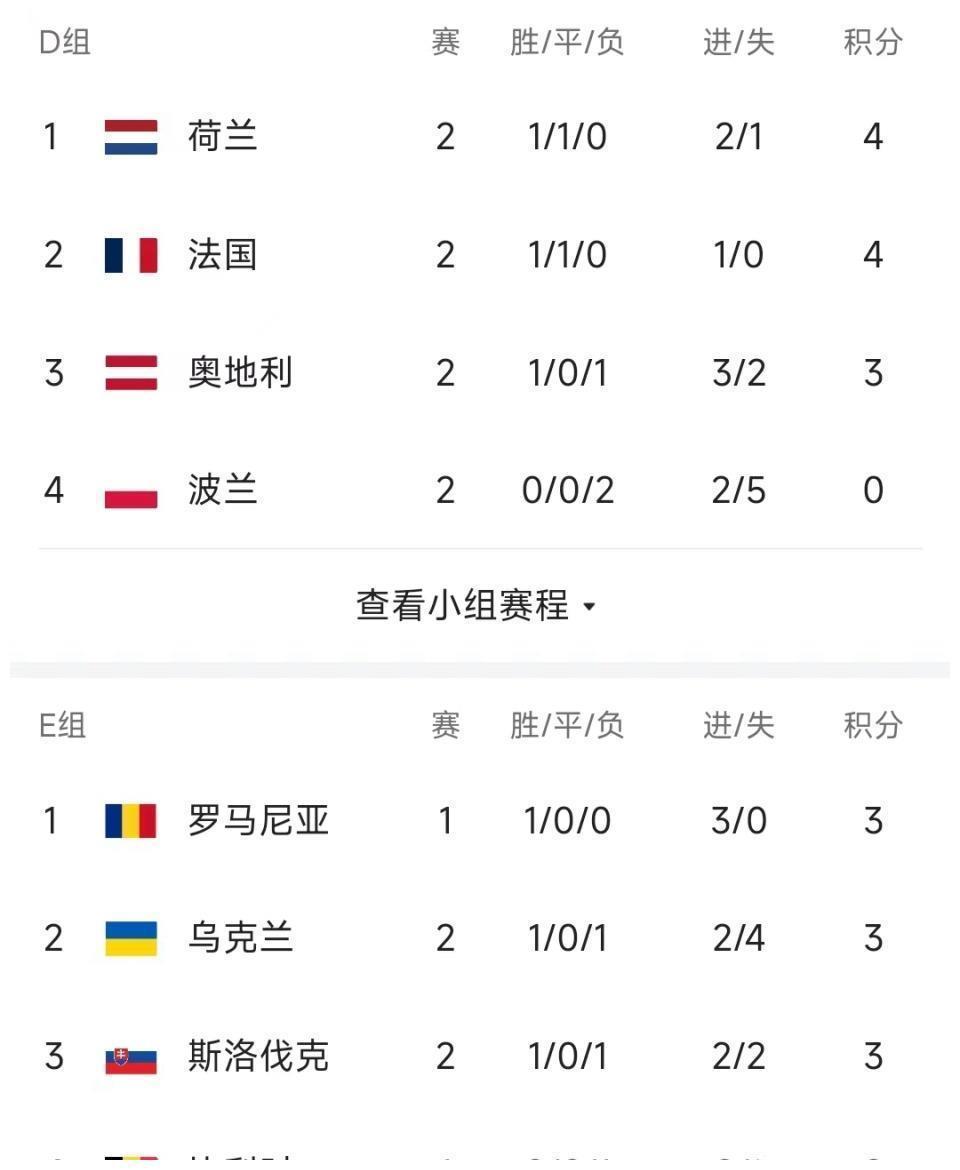The width and height of the screenshot is (960, 1170).
Task: Open team 波兰 details
Action: point(222,491)
